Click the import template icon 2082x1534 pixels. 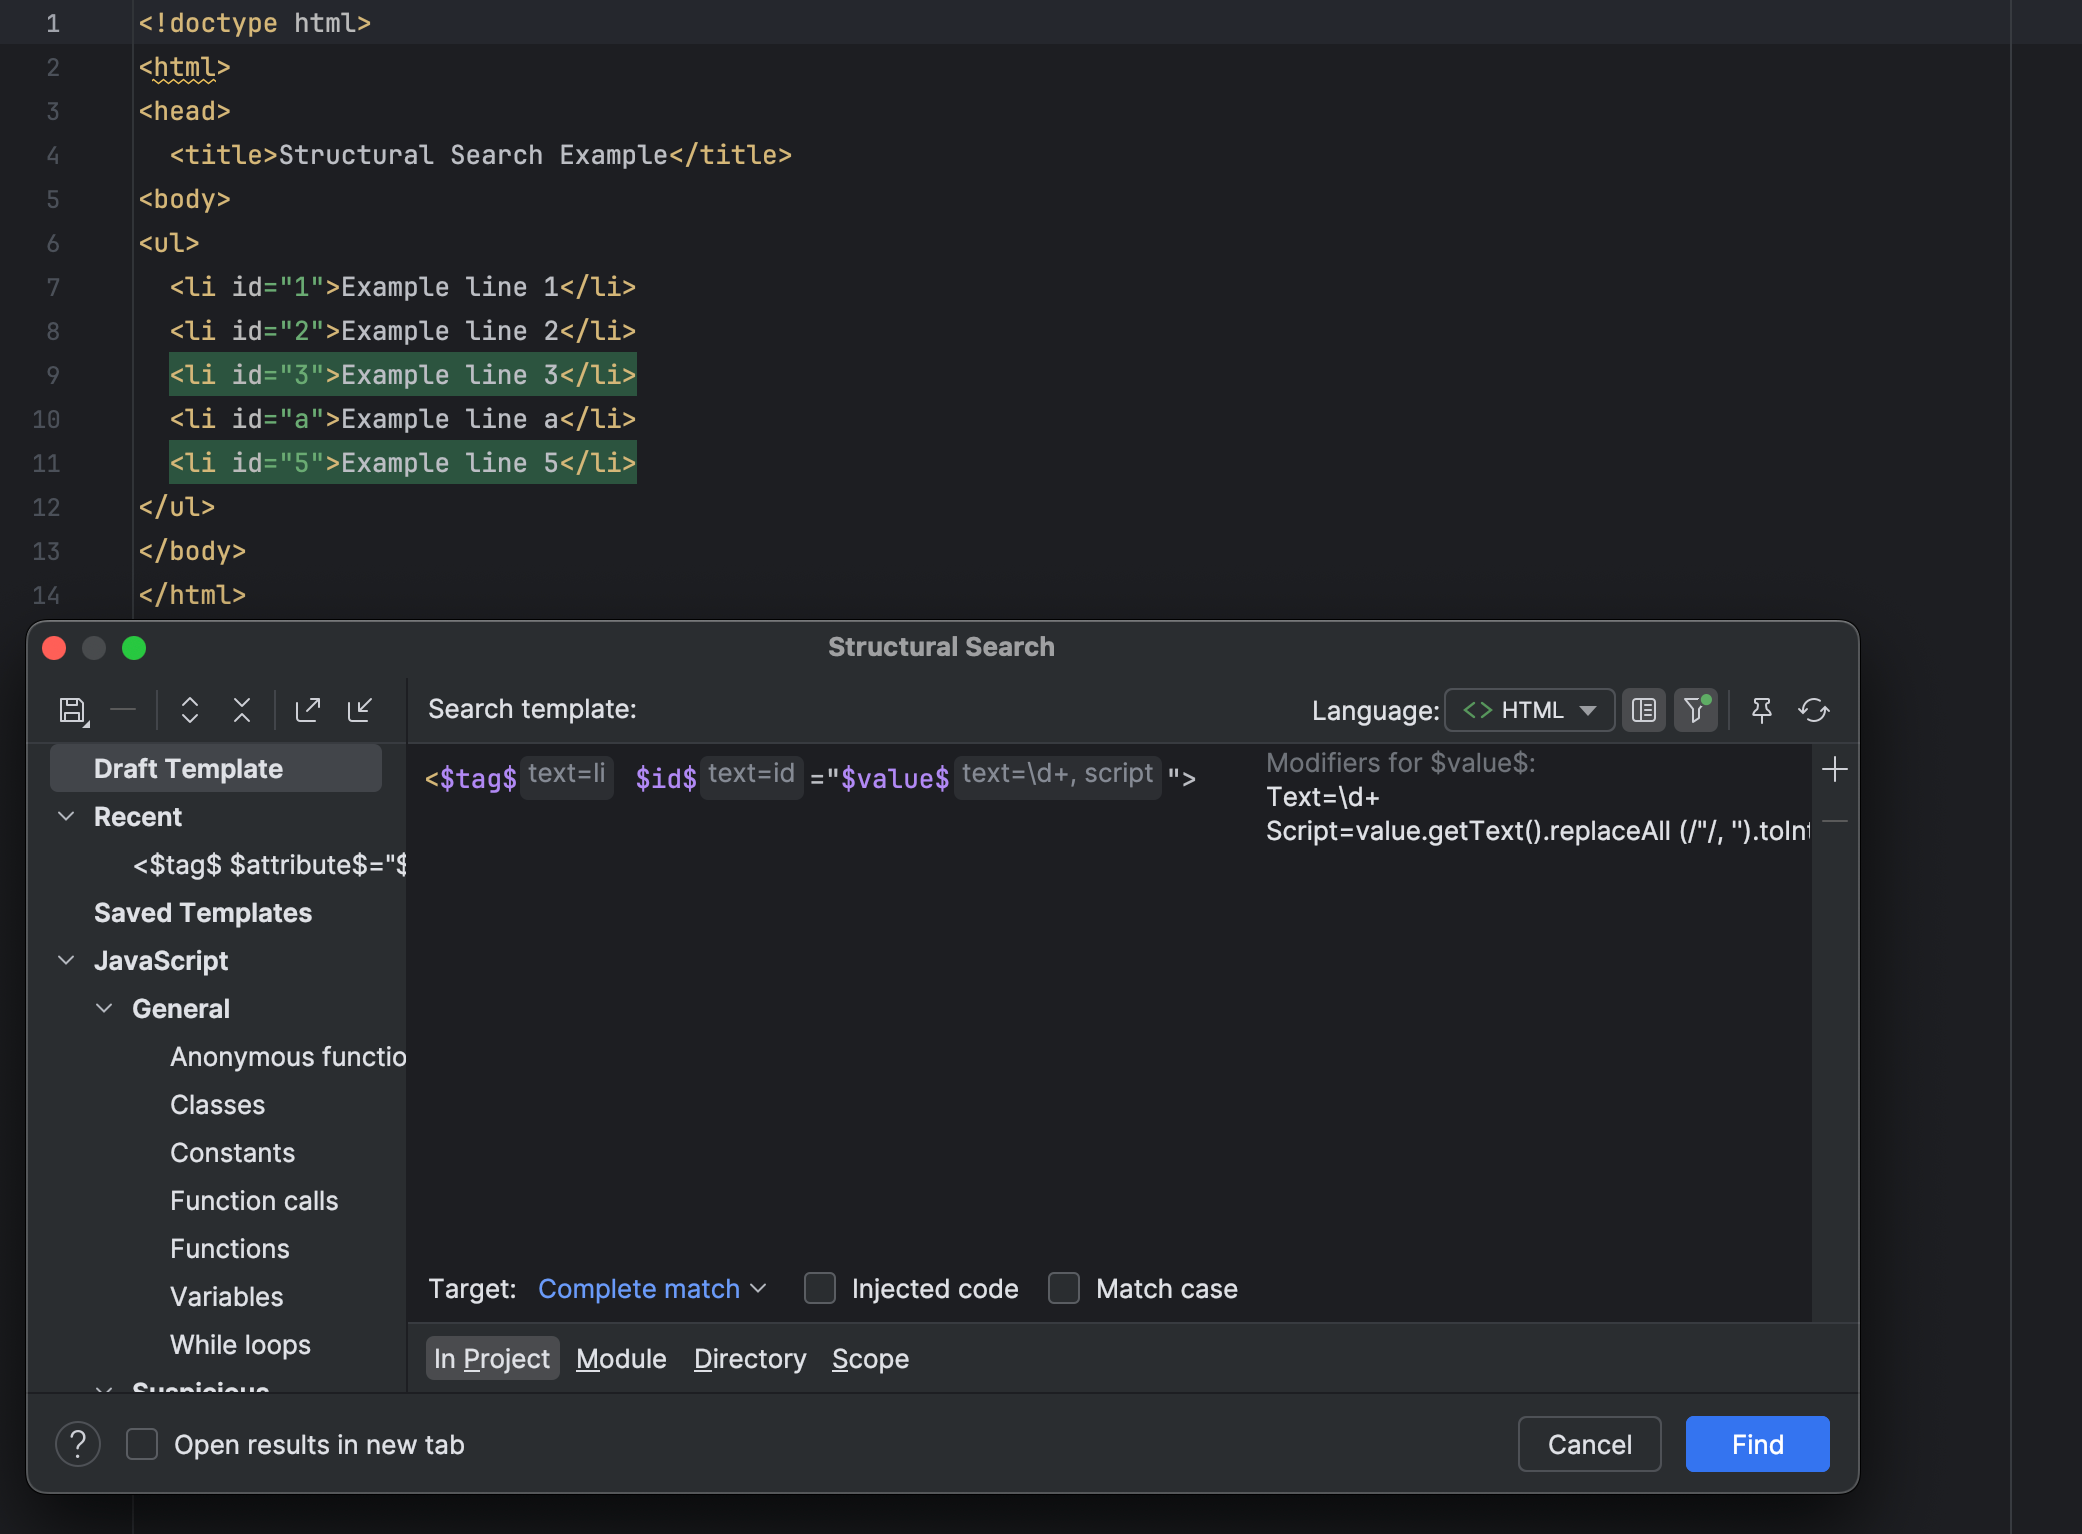(360, 710)
